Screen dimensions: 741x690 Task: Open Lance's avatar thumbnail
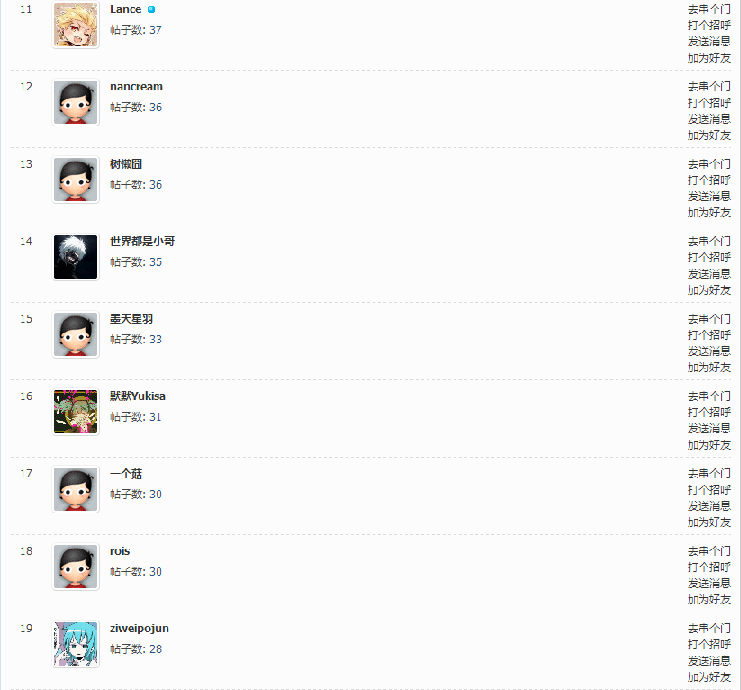coord(76,25)
